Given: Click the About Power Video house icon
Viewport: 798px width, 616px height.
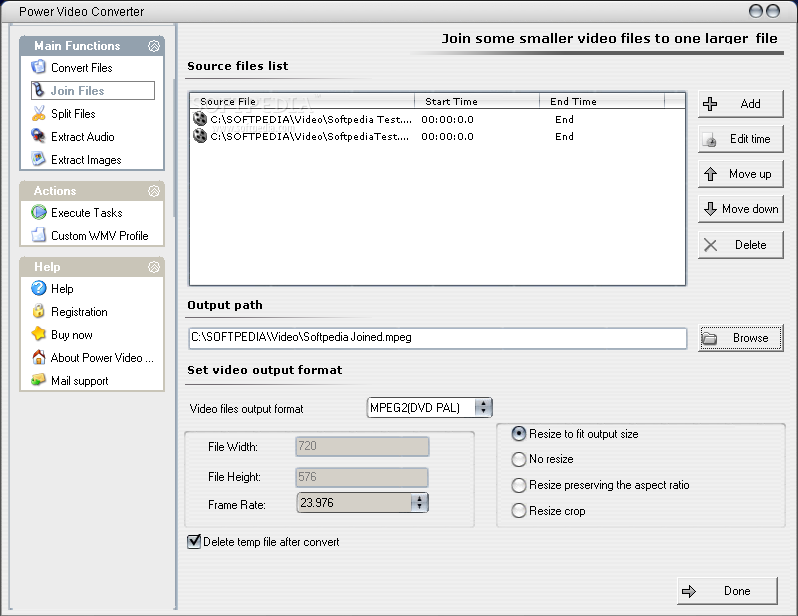Looking at the screenshot, I should [x=39, y=357].
